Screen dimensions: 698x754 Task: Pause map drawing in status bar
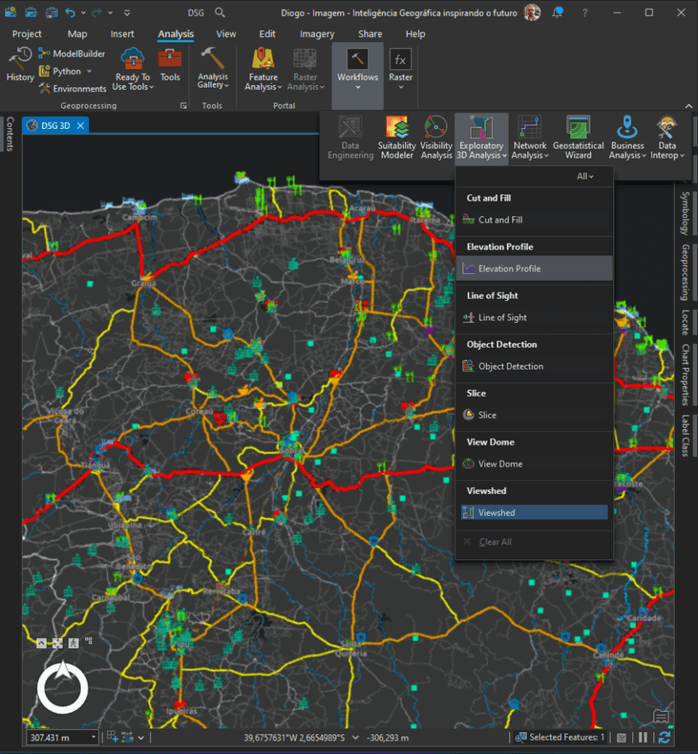(x=644, y=738)
